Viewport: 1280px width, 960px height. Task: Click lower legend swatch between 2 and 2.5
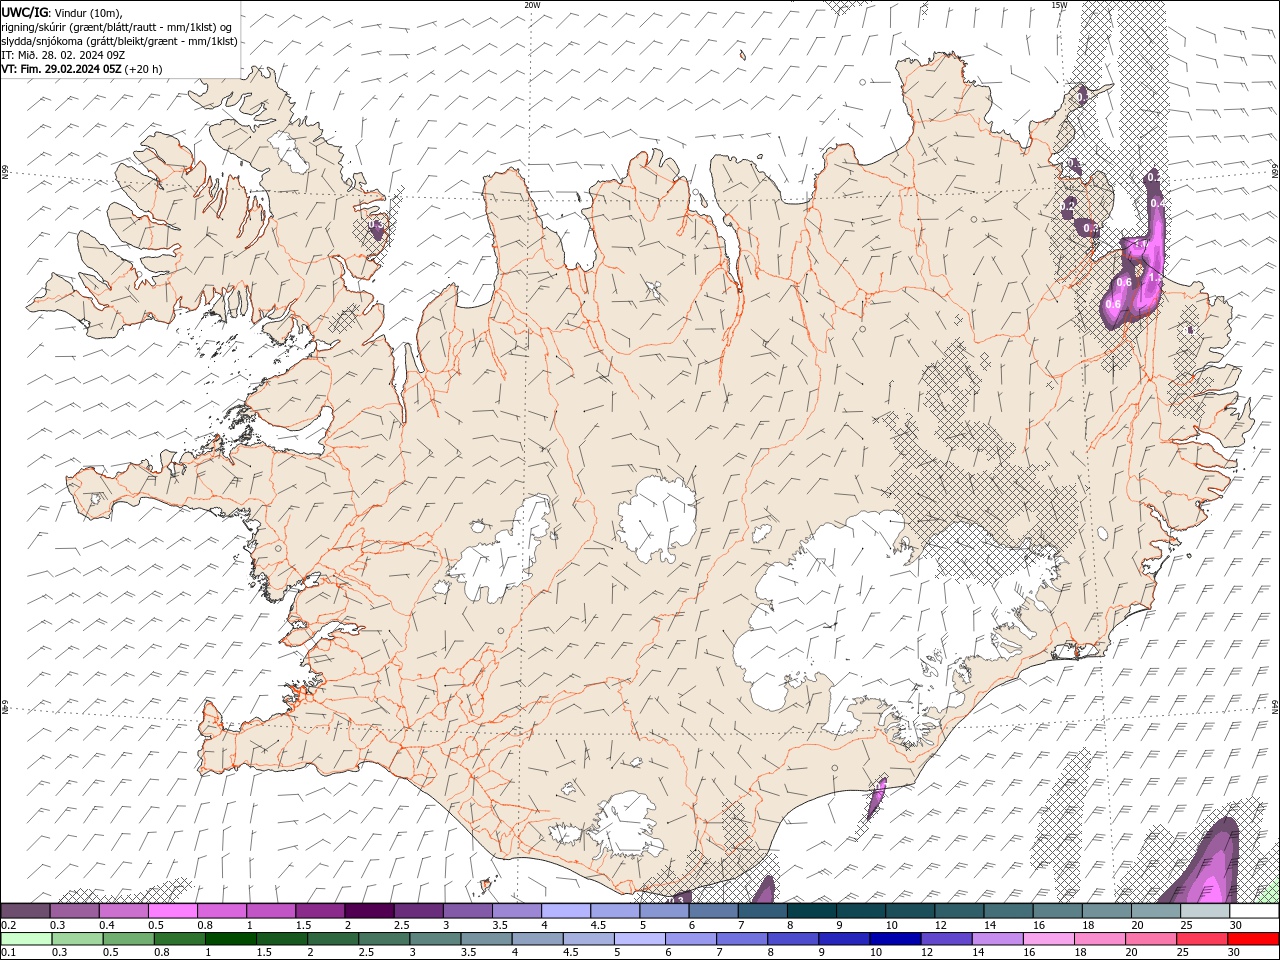coord(333,939)
